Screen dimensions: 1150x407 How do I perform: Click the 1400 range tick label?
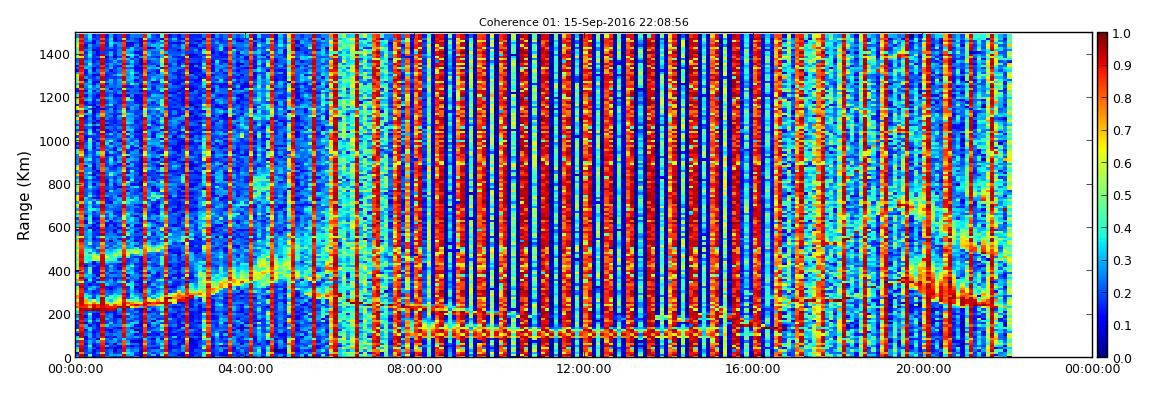point(56,54)
